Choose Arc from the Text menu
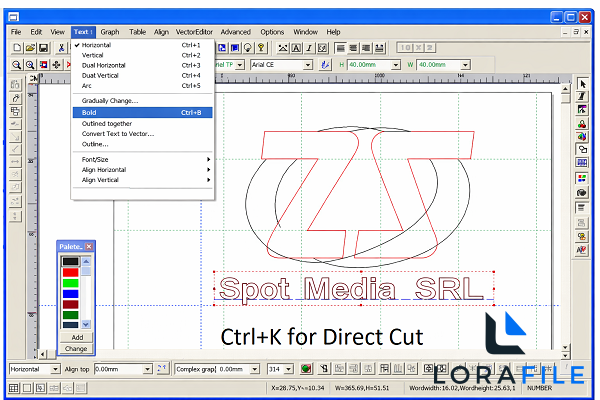This screenshot has width=600, height=400. click(142, 86)
